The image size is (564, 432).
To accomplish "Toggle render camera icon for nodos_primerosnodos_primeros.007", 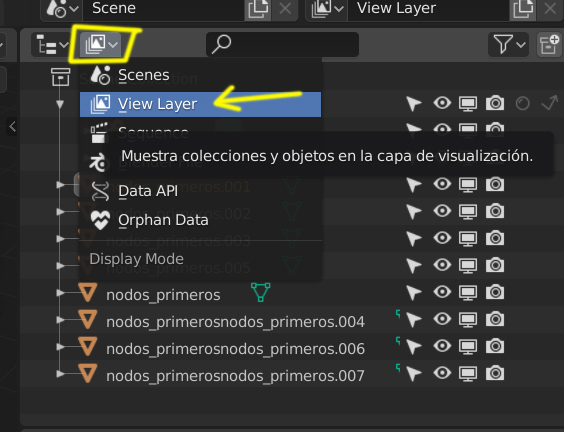I will point(495,373).
